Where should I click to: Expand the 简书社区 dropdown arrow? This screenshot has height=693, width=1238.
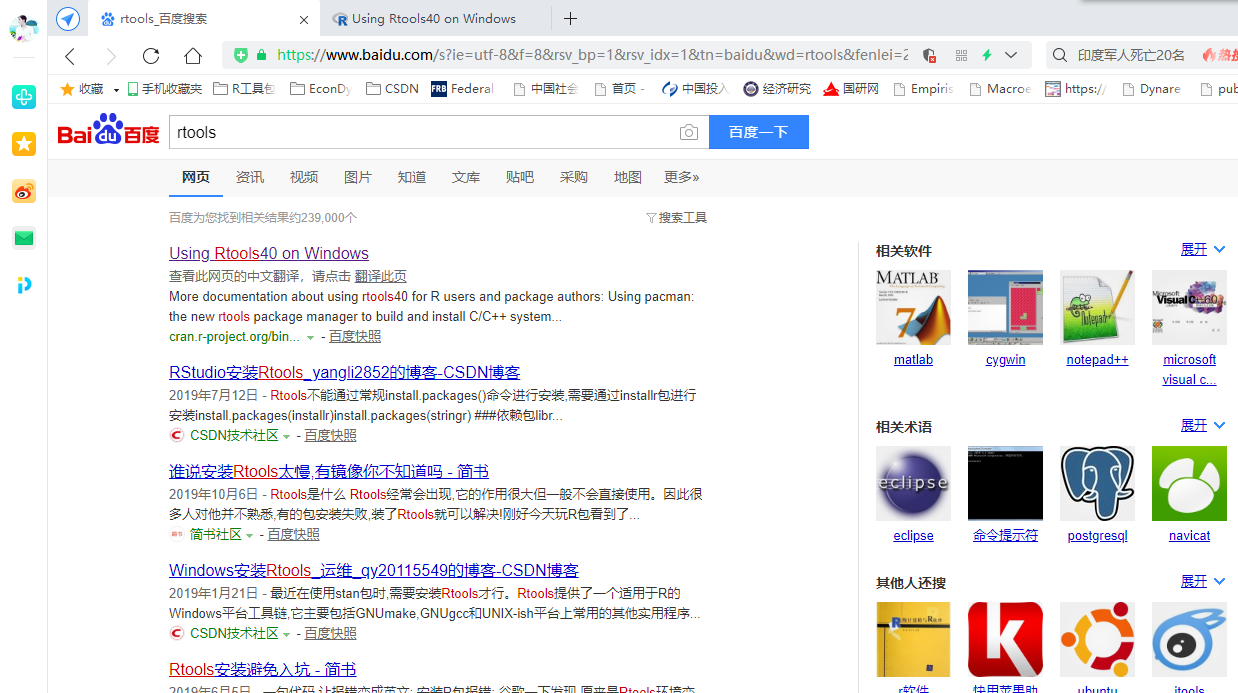coord(250,535)
